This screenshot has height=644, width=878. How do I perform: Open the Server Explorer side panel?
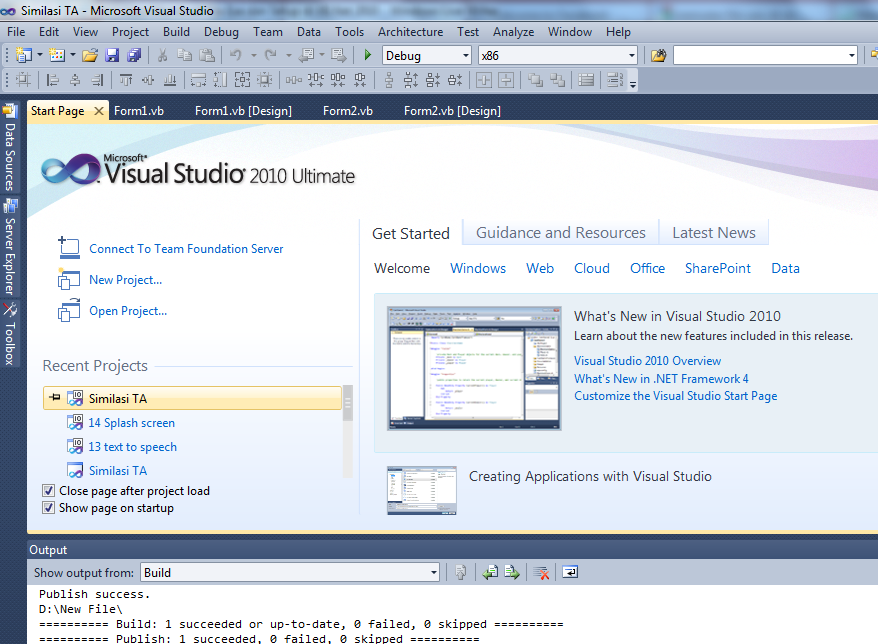click(x=10, y=247)
